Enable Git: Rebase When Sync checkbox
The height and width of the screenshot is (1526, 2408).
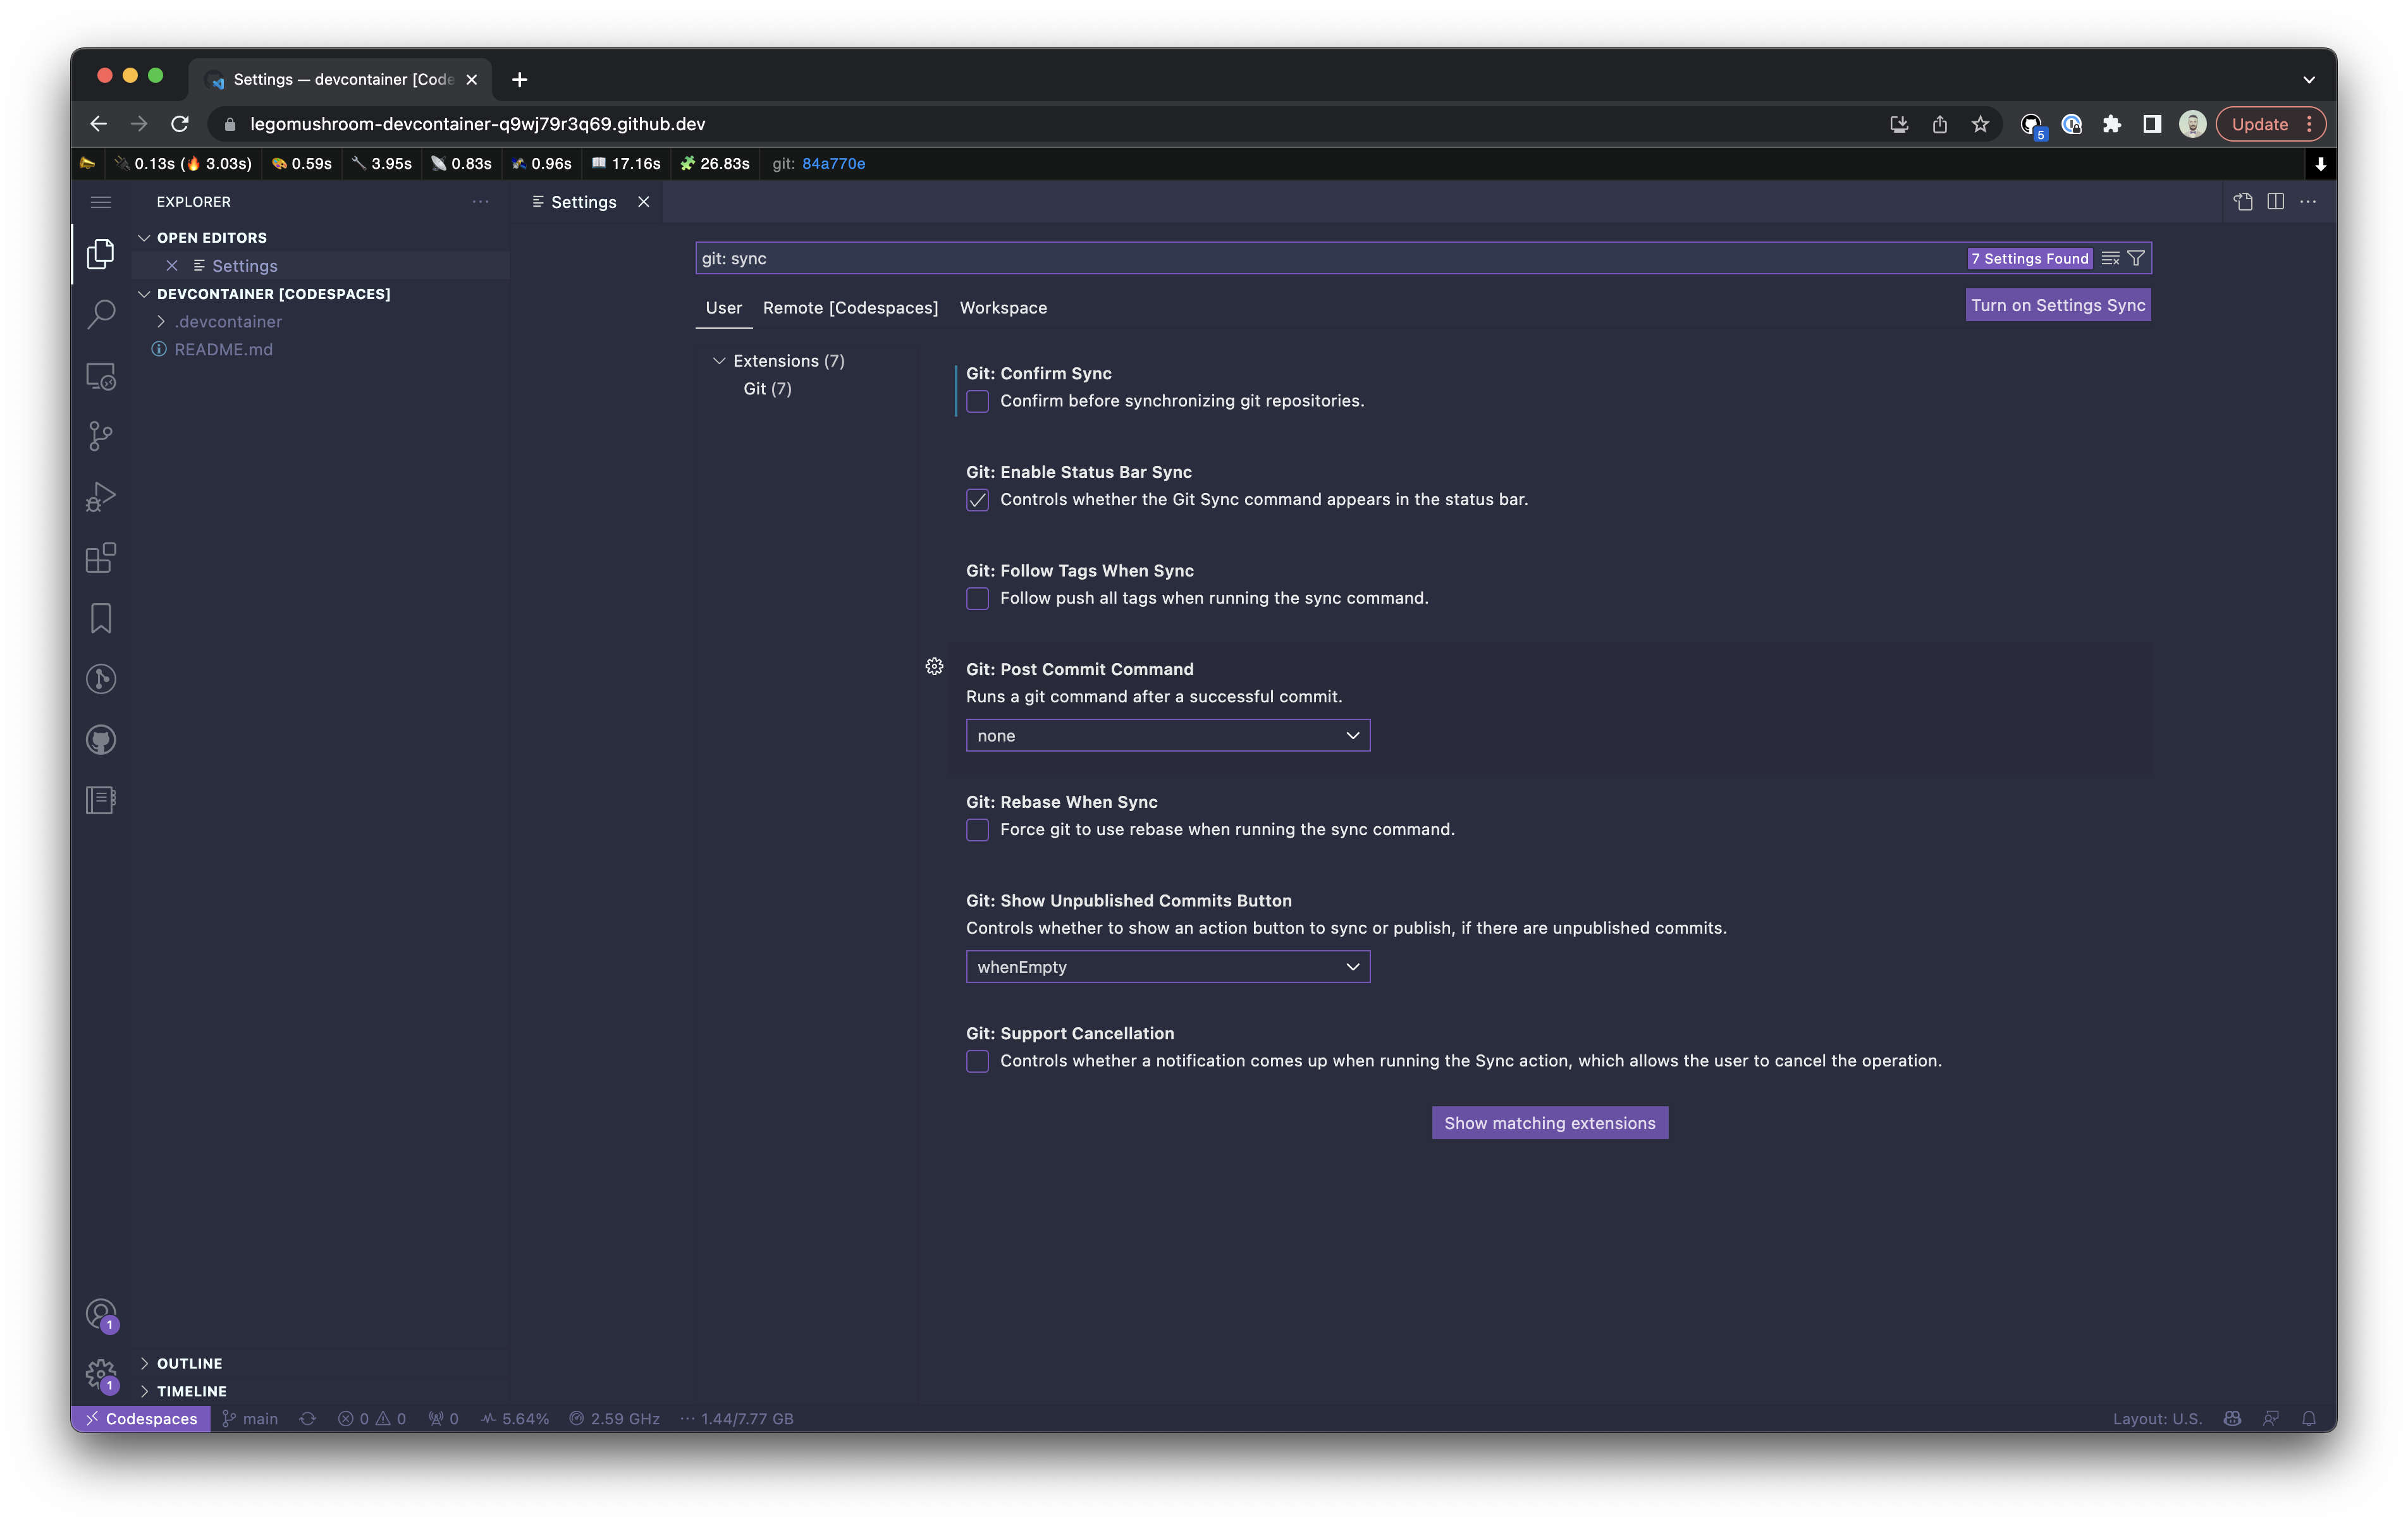coord(977,830)
